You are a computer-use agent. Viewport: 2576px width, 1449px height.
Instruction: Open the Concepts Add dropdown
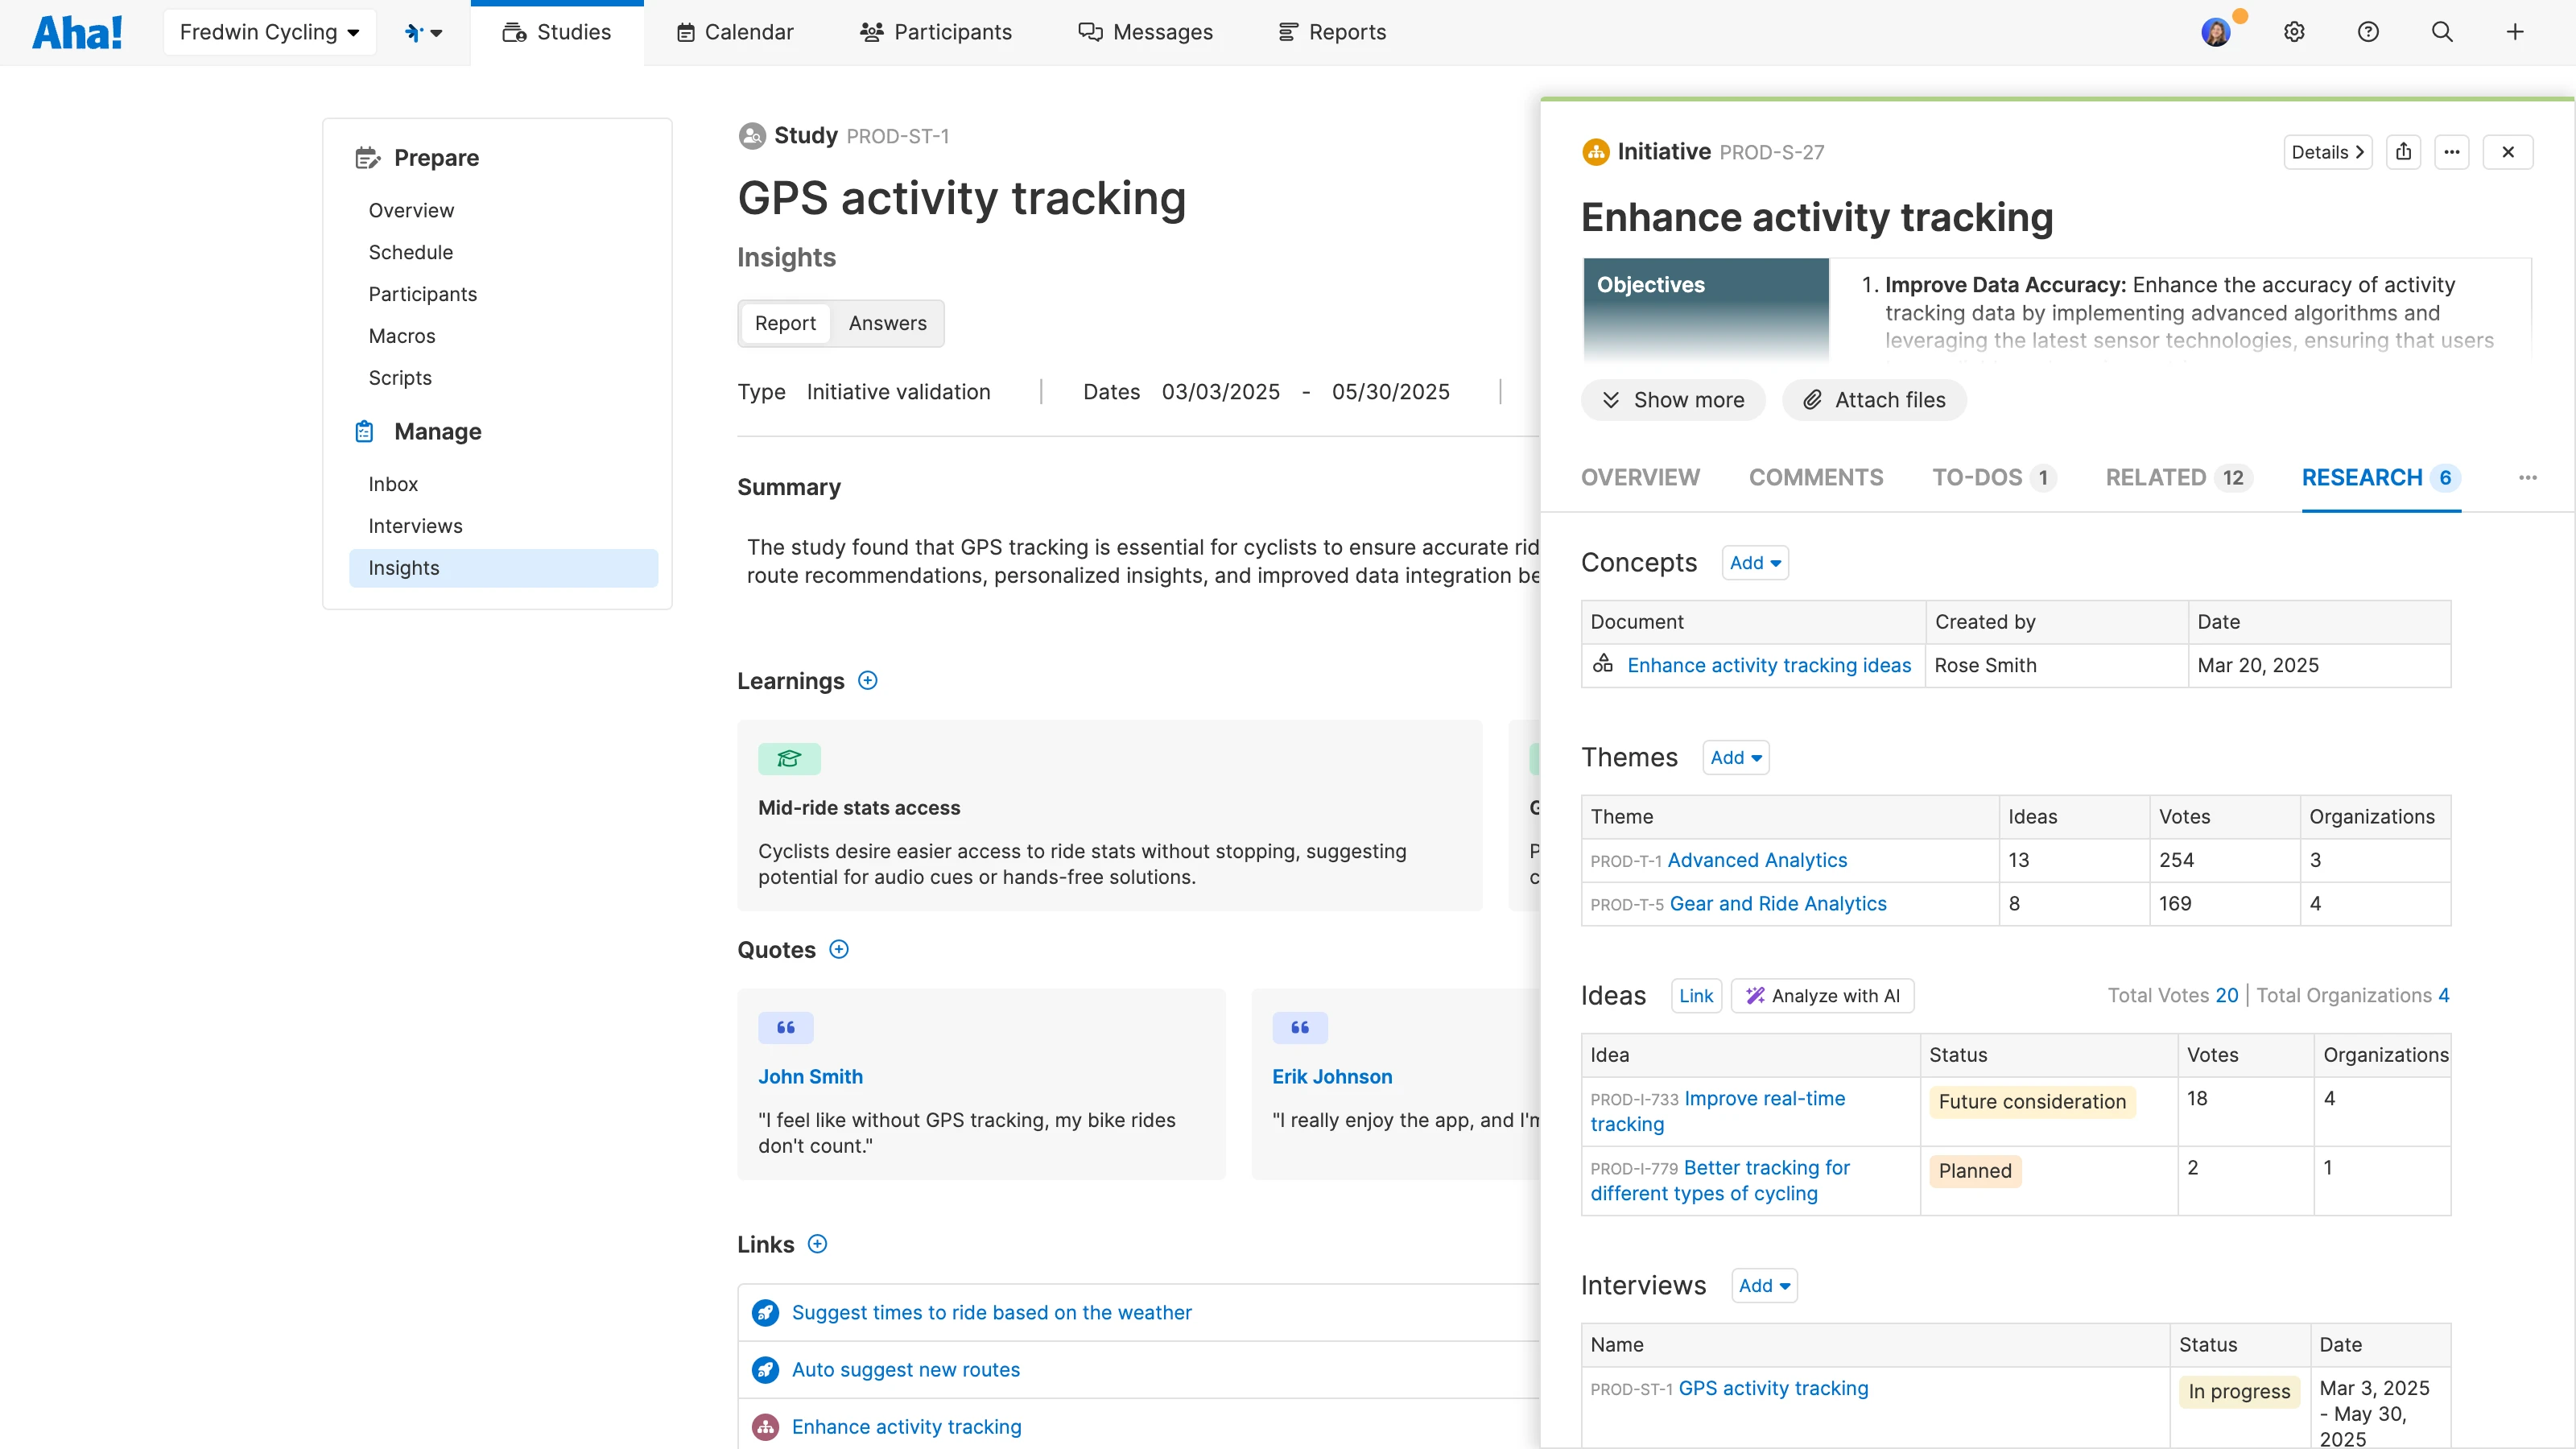point(1755,563)
